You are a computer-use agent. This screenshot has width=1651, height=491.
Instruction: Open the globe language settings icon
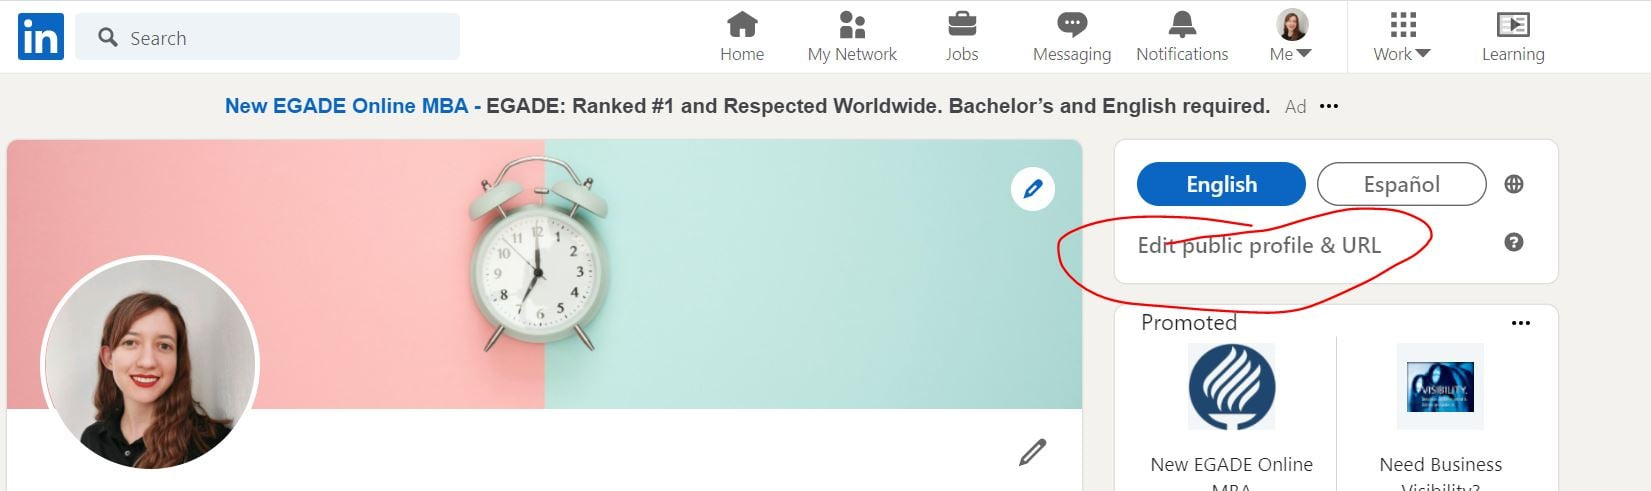(1514, 184)
